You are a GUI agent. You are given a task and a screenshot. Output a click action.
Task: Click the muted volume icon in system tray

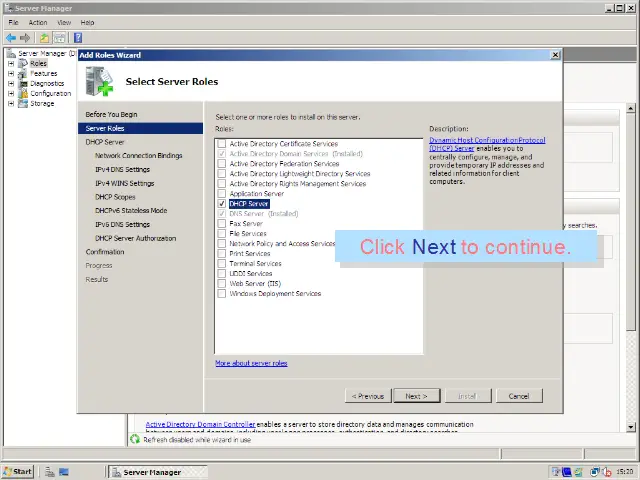[x=607, y=472]
